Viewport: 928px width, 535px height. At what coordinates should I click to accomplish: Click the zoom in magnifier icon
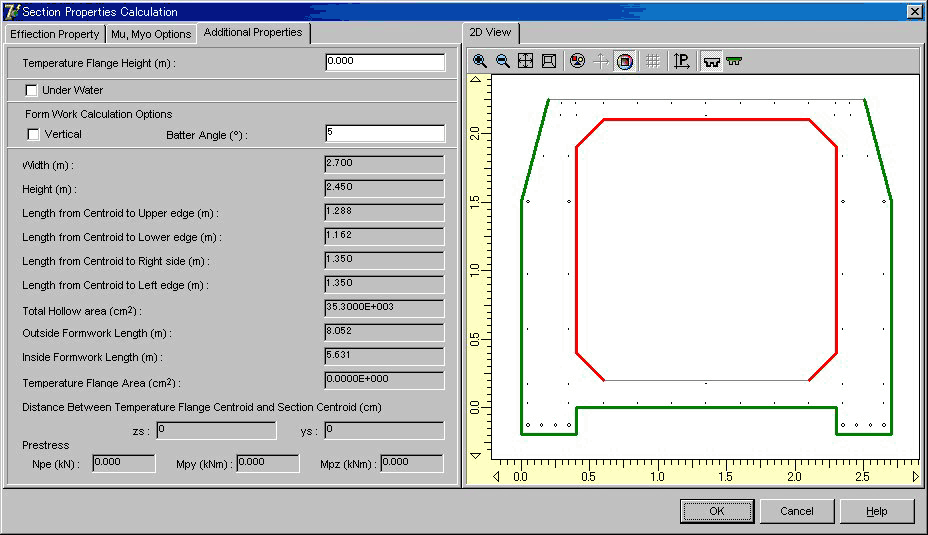[480, 61]
